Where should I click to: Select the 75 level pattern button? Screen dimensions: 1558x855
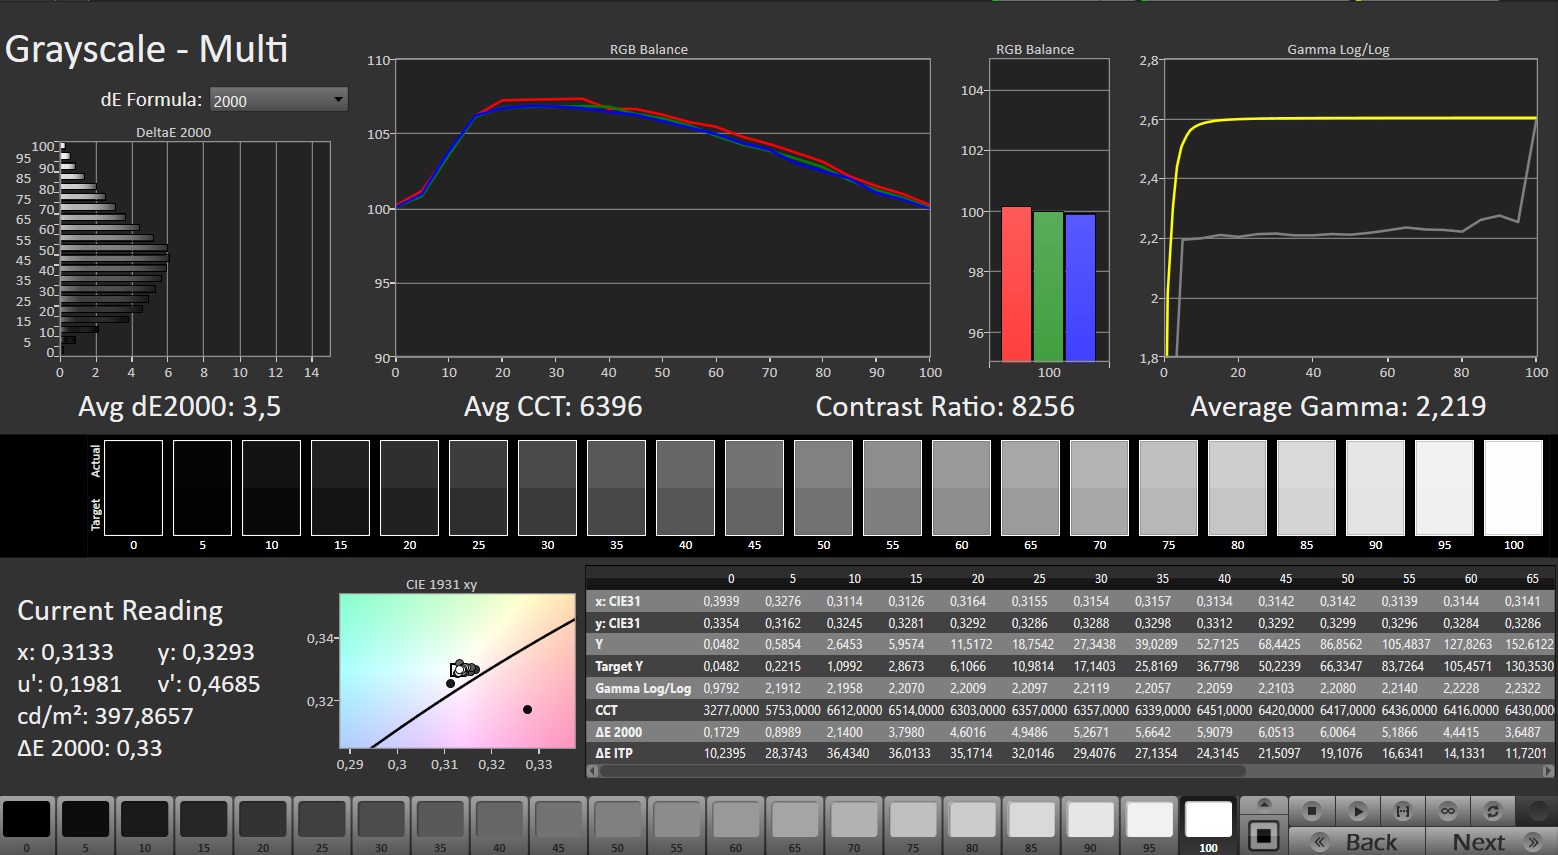912,826
